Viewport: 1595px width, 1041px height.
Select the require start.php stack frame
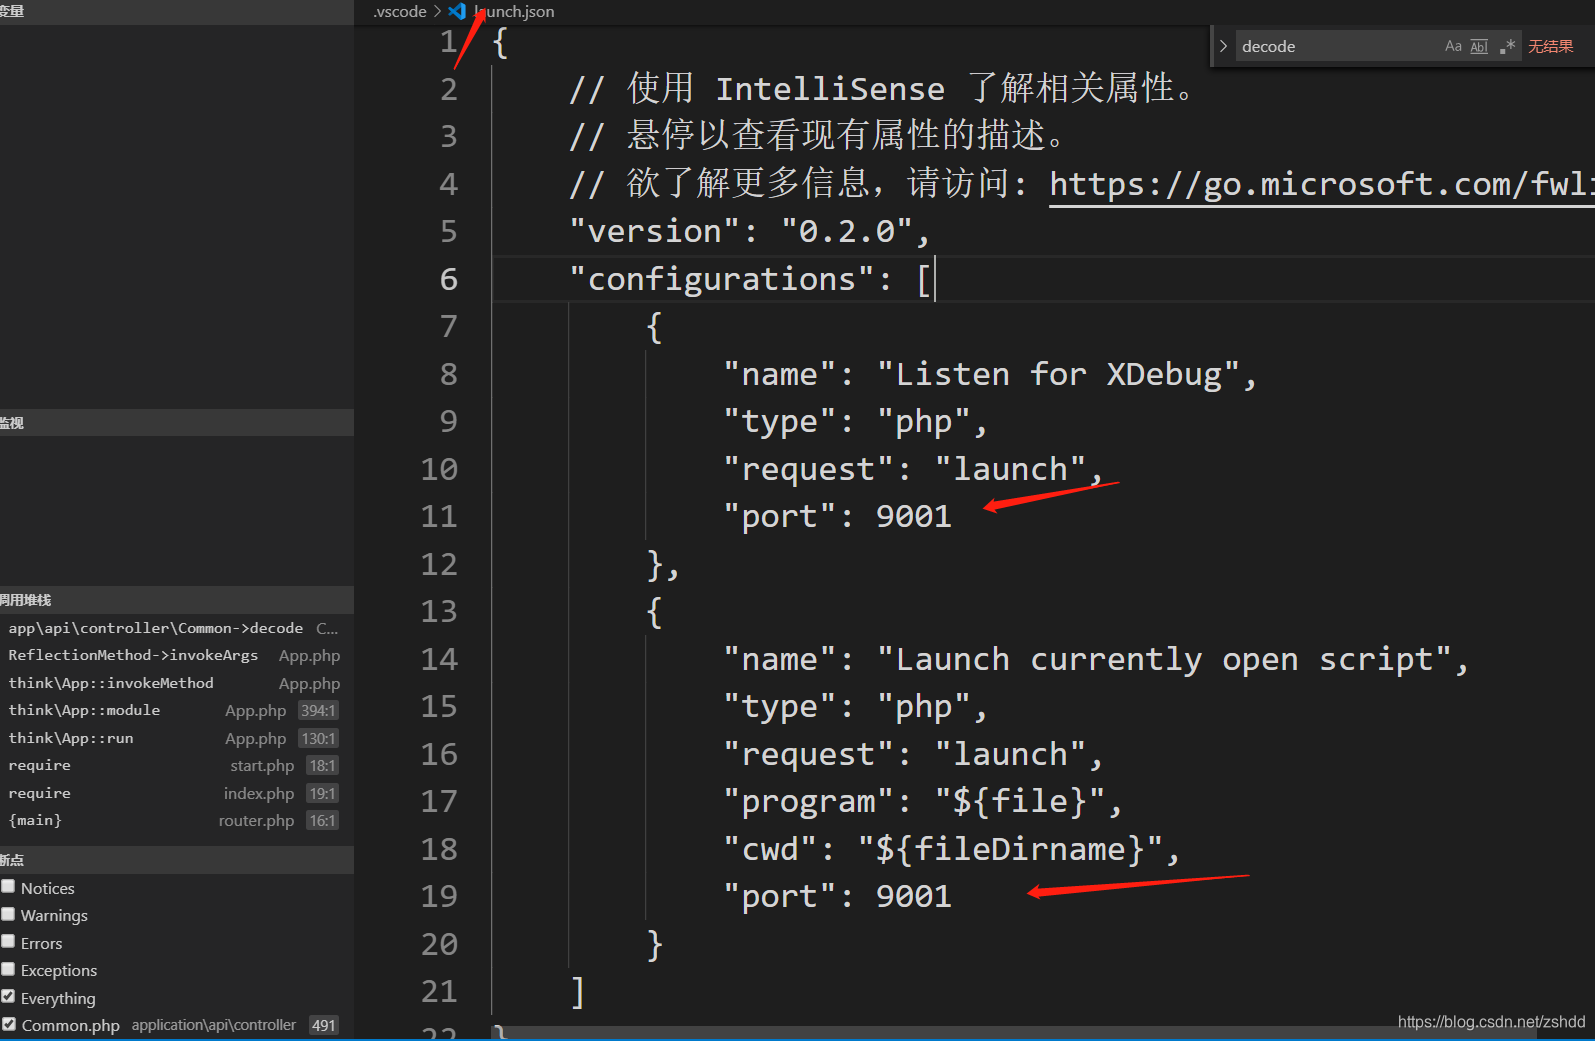tap(177, 765)
